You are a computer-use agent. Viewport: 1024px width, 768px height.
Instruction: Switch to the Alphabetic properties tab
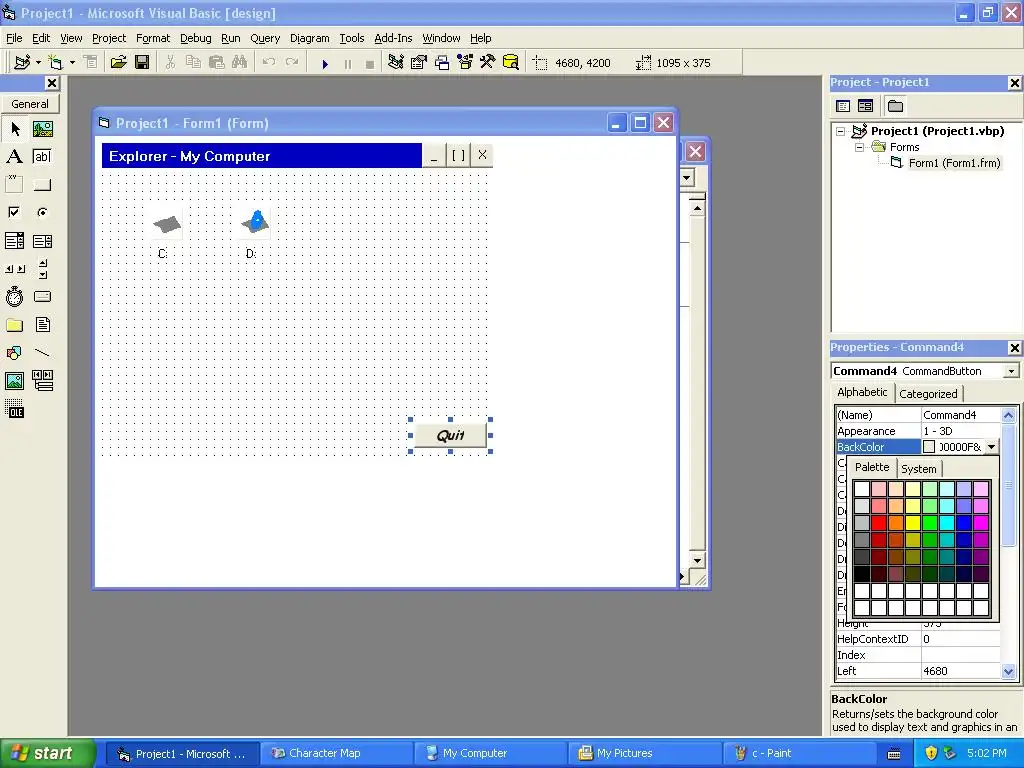(x=862, y=392)
